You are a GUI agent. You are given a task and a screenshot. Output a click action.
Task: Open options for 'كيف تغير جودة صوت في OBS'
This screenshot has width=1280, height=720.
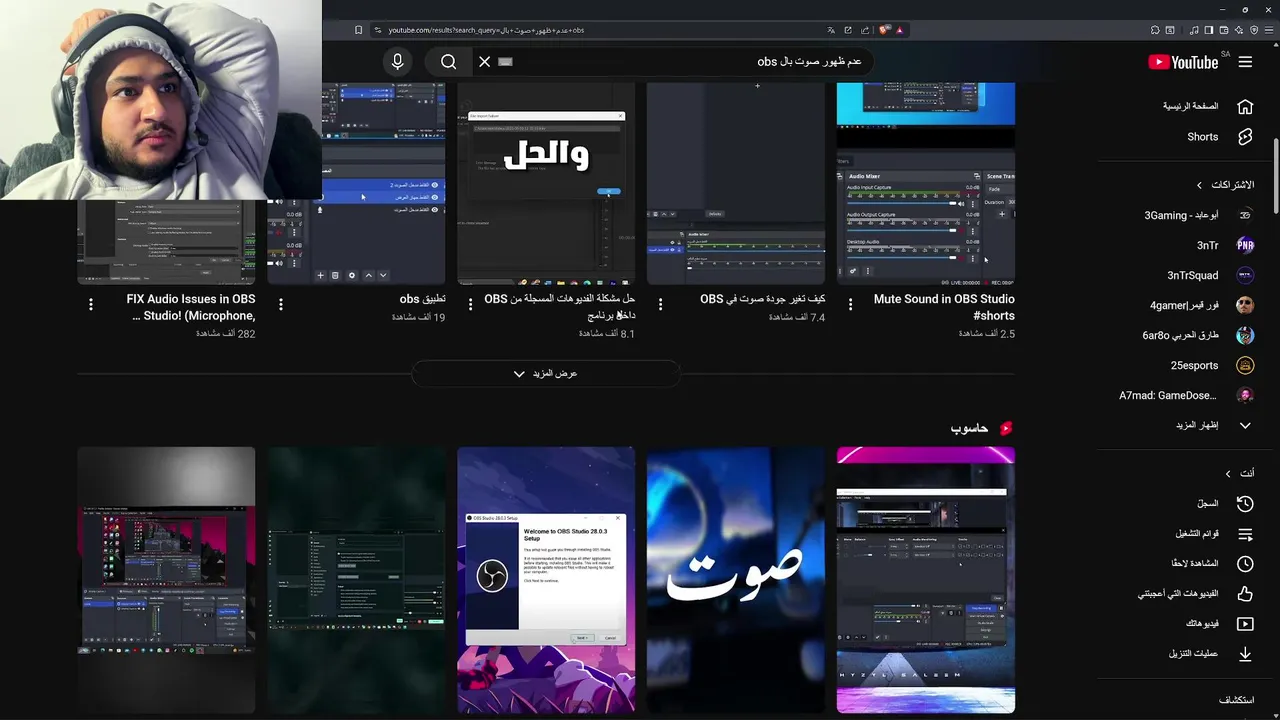click(661, 304)
